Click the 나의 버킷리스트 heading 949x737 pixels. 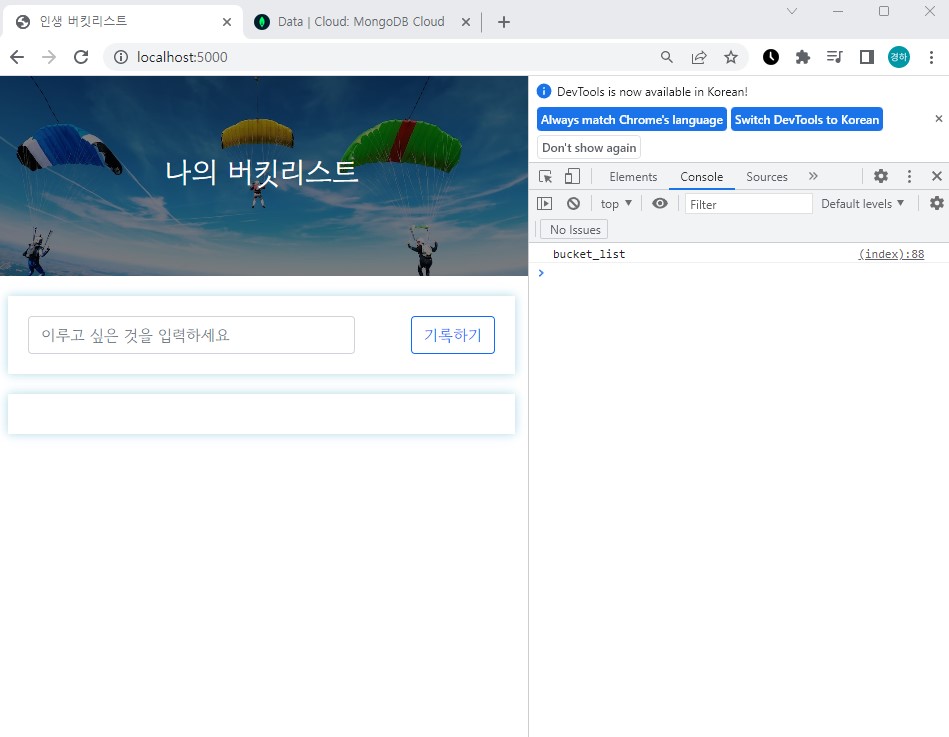(262, 172)
